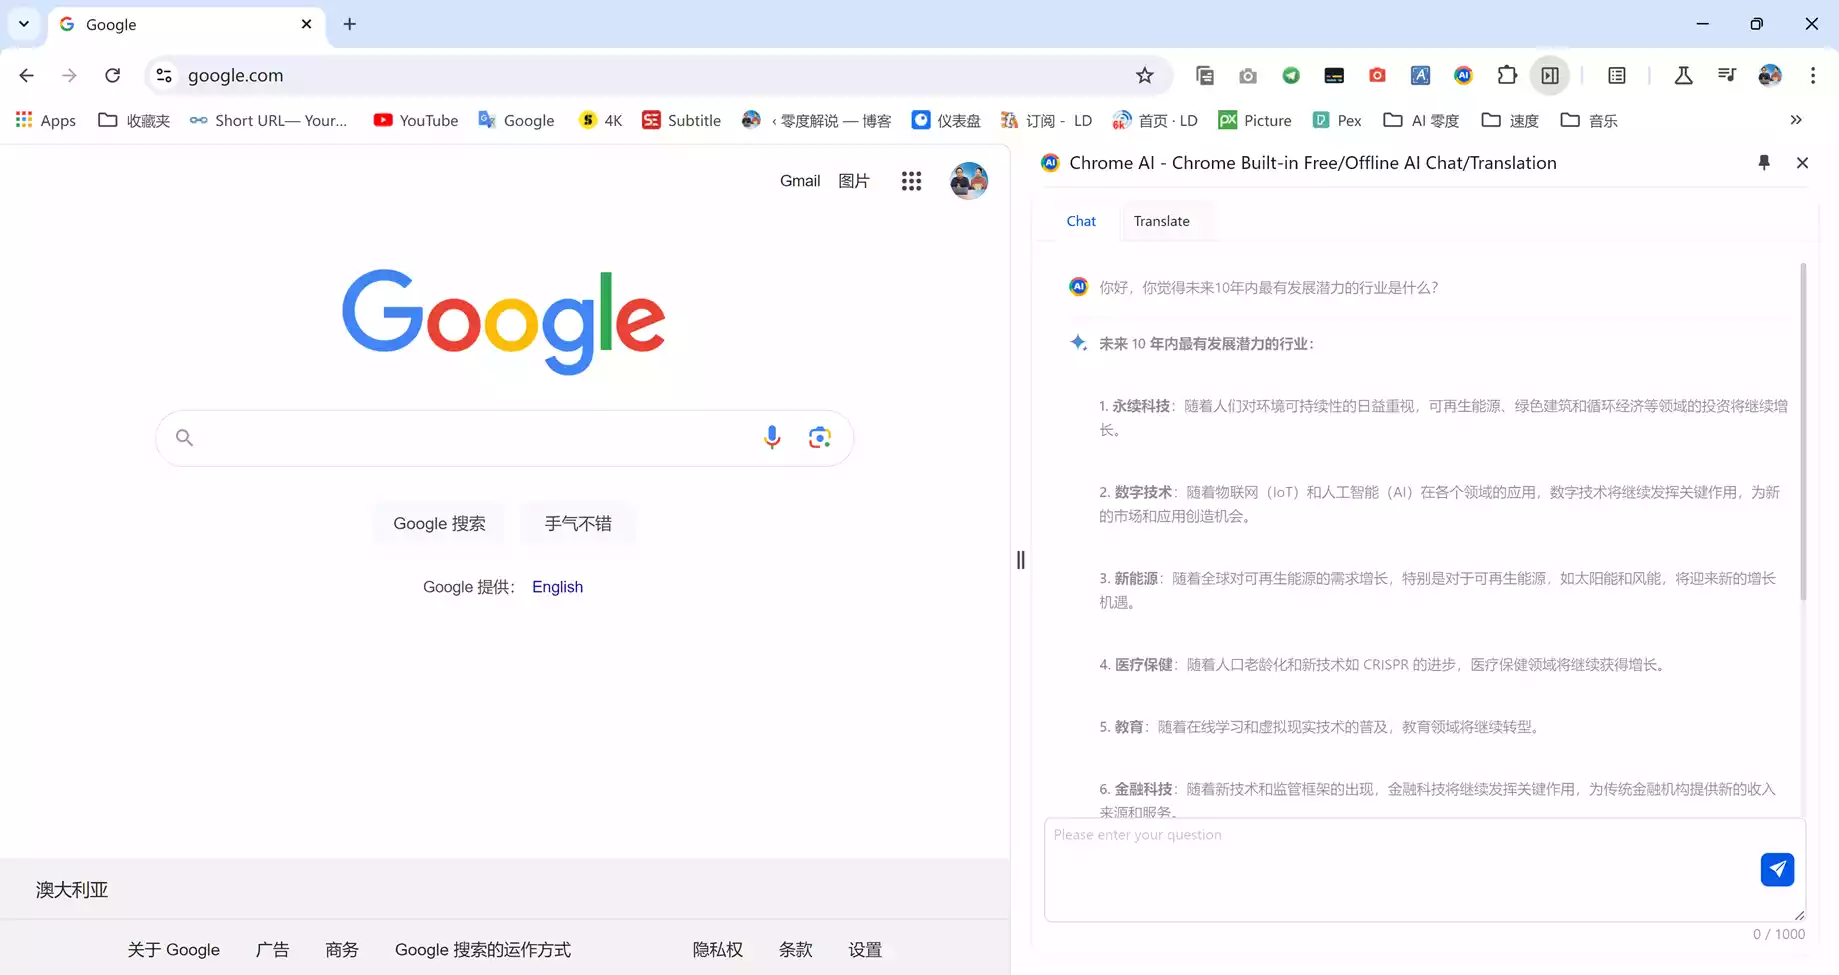
Task: Toggle the browser side panel button
Action: (x=1550, y=76)
